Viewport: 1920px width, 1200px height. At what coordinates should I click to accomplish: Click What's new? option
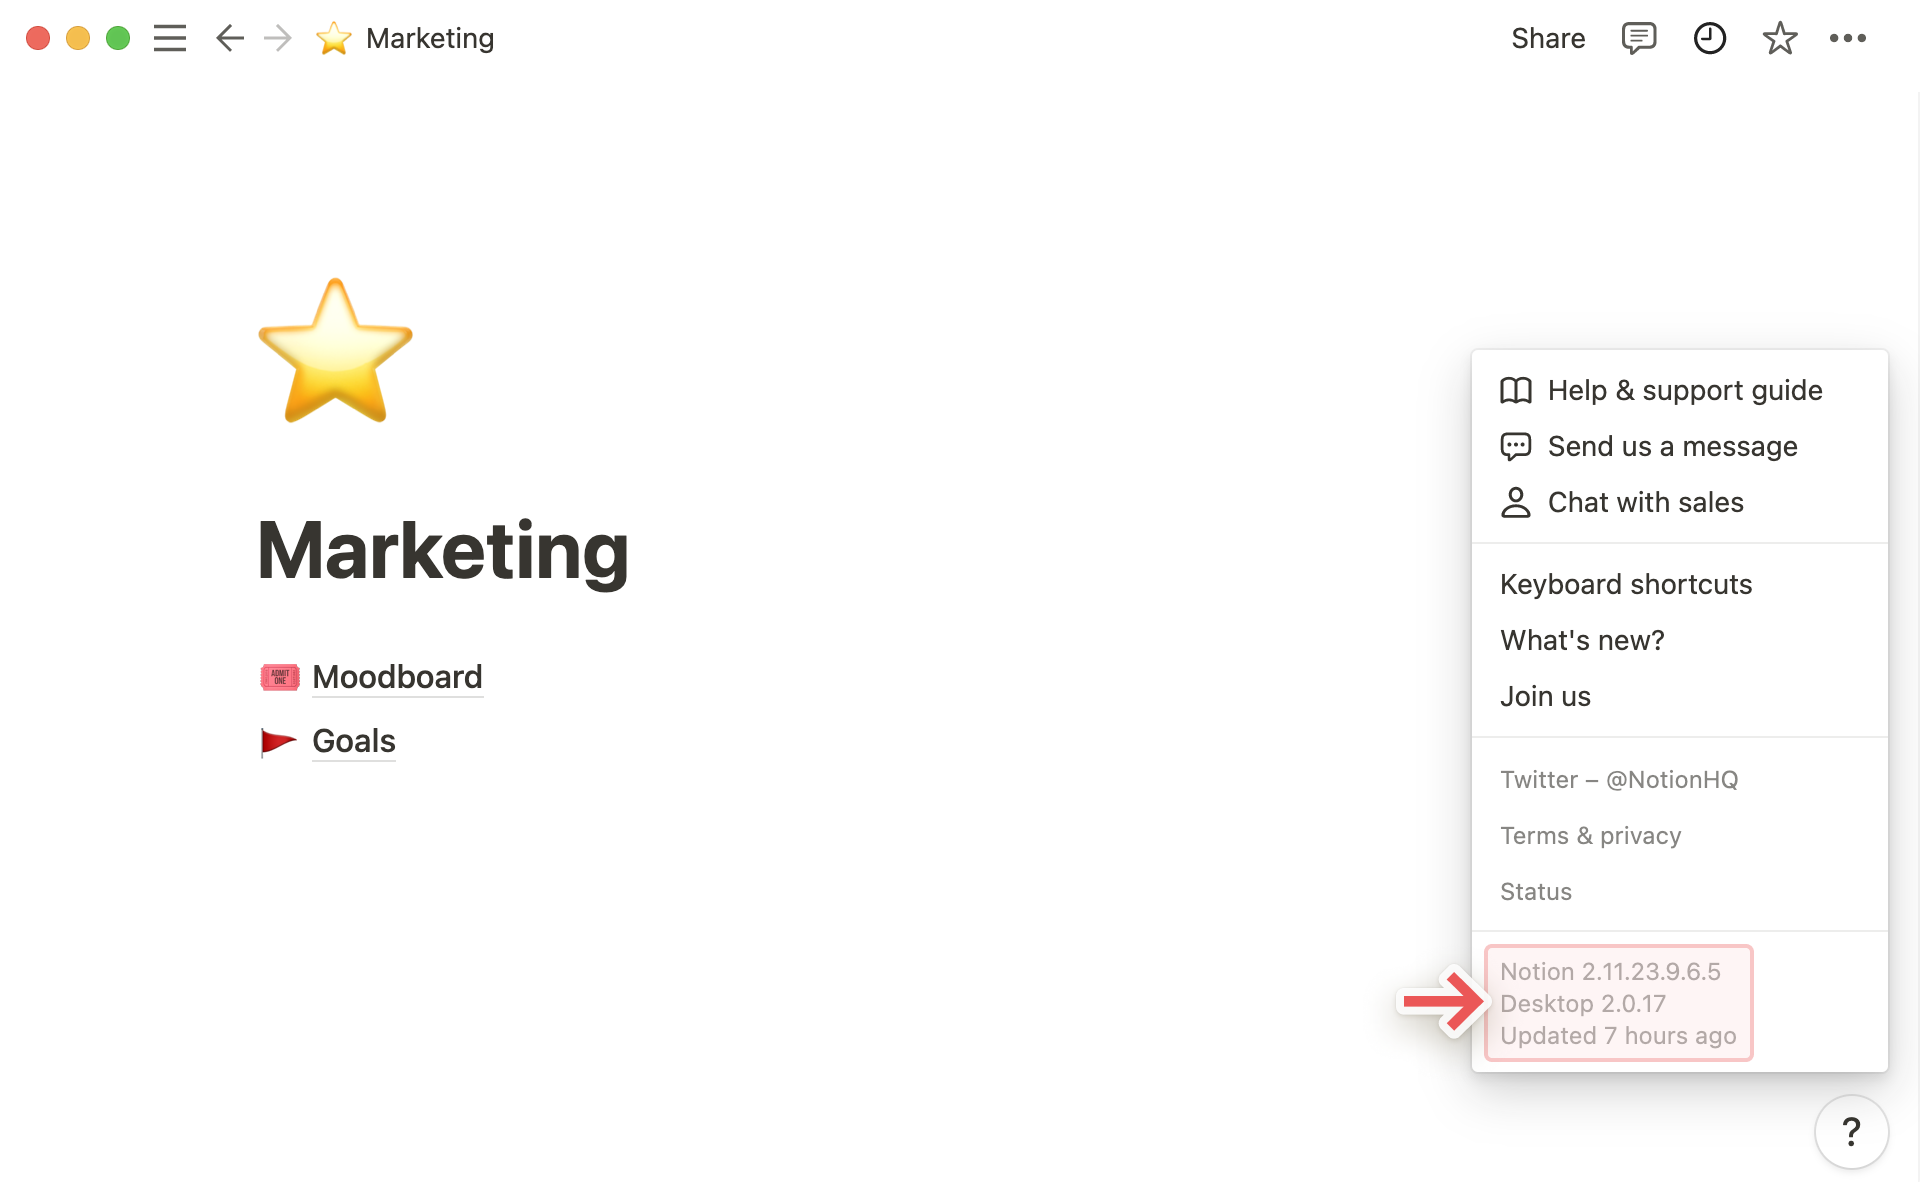click(x=1583, y=639)
